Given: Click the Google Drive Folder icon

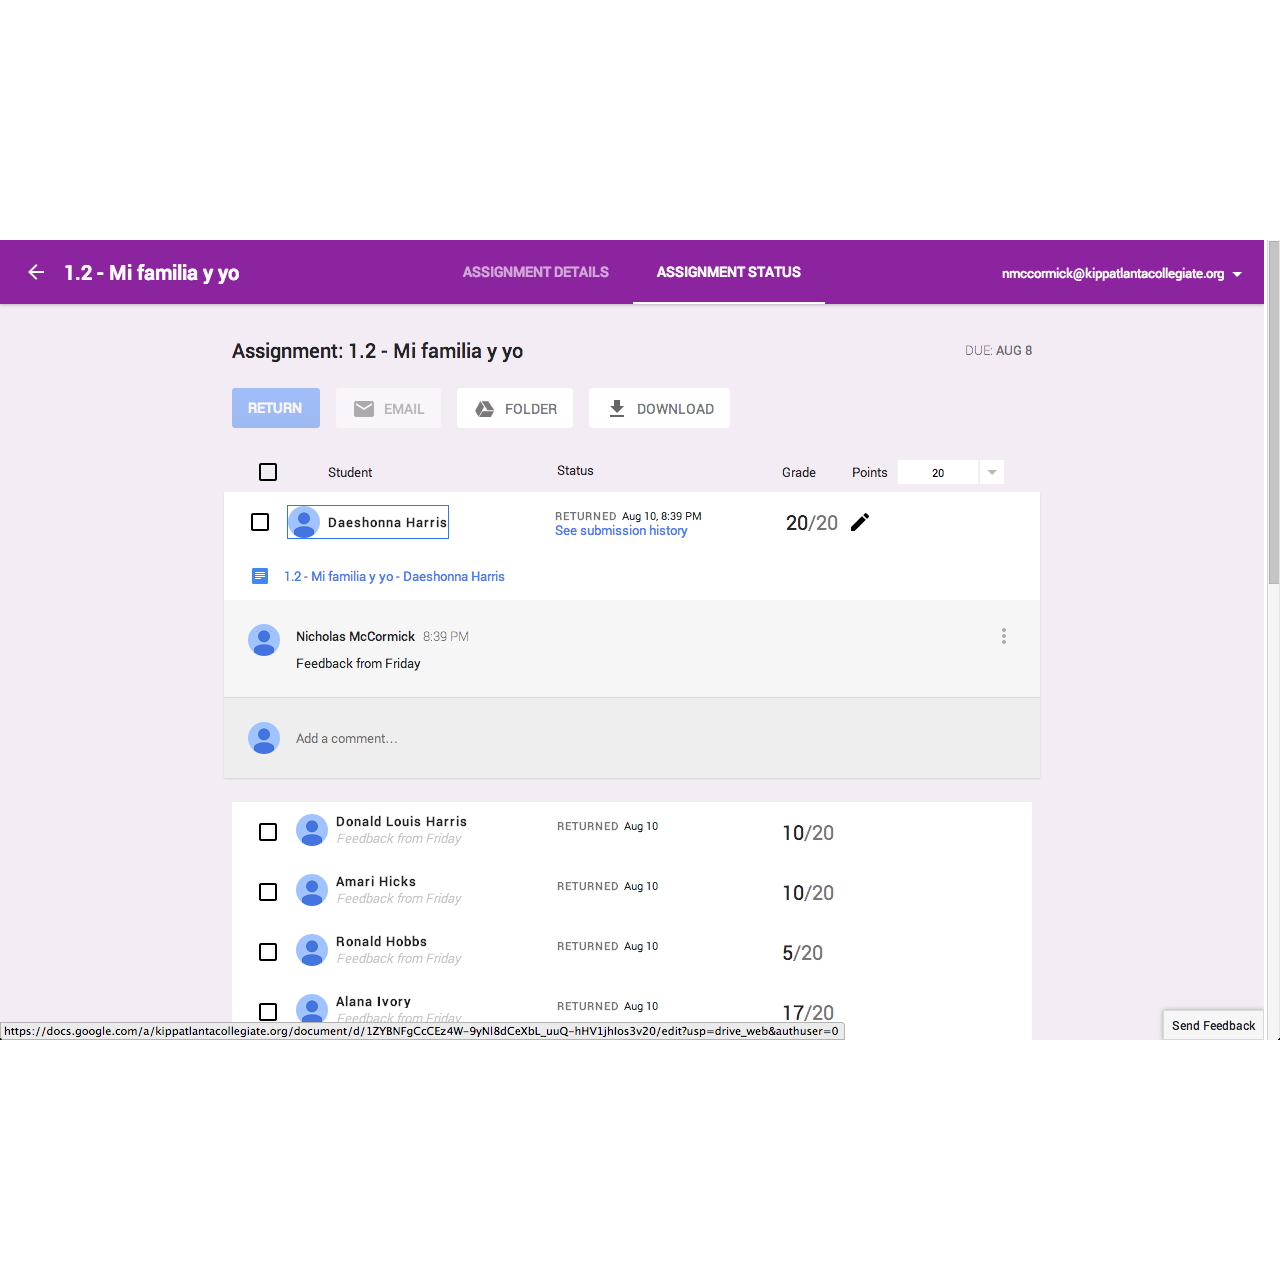Looking at the screenshot, I should tap(485, 409).
